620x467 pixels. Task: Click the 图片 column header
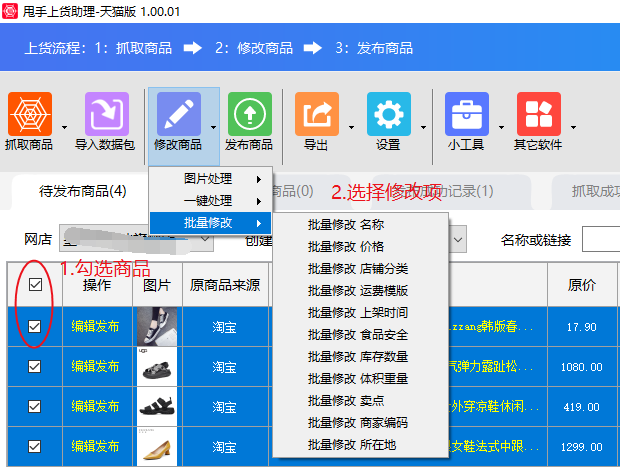(157, 285)
